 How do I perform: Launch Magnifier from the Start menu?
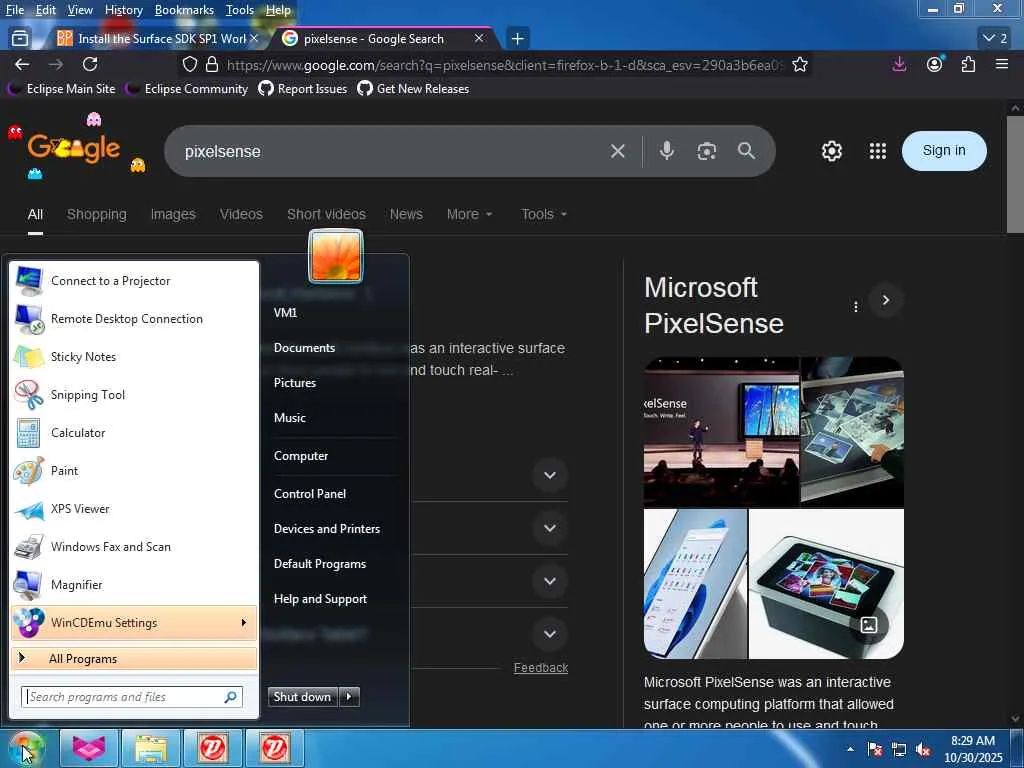point(134,585)
